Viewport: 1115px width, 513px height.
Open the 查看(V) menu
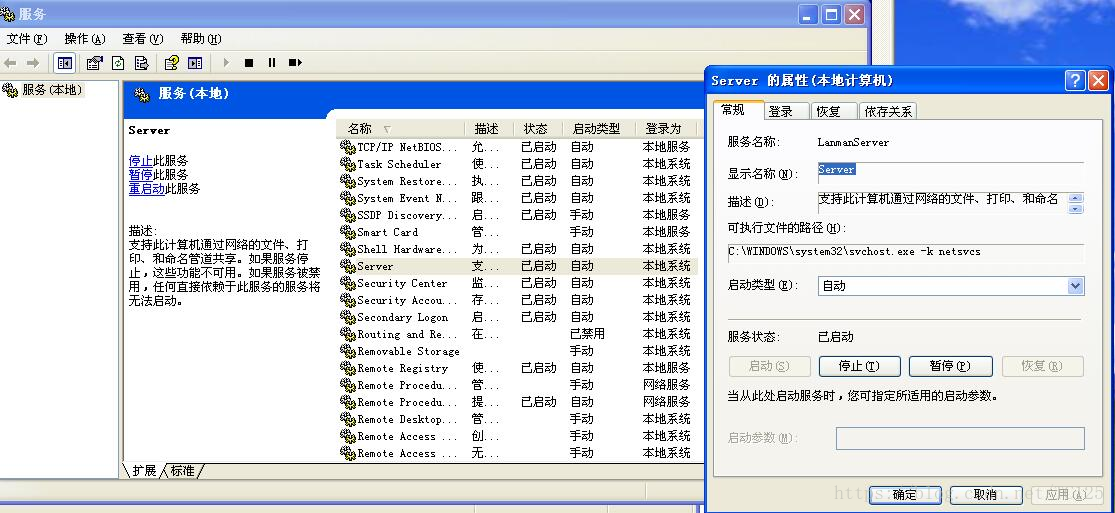(142, 39)
